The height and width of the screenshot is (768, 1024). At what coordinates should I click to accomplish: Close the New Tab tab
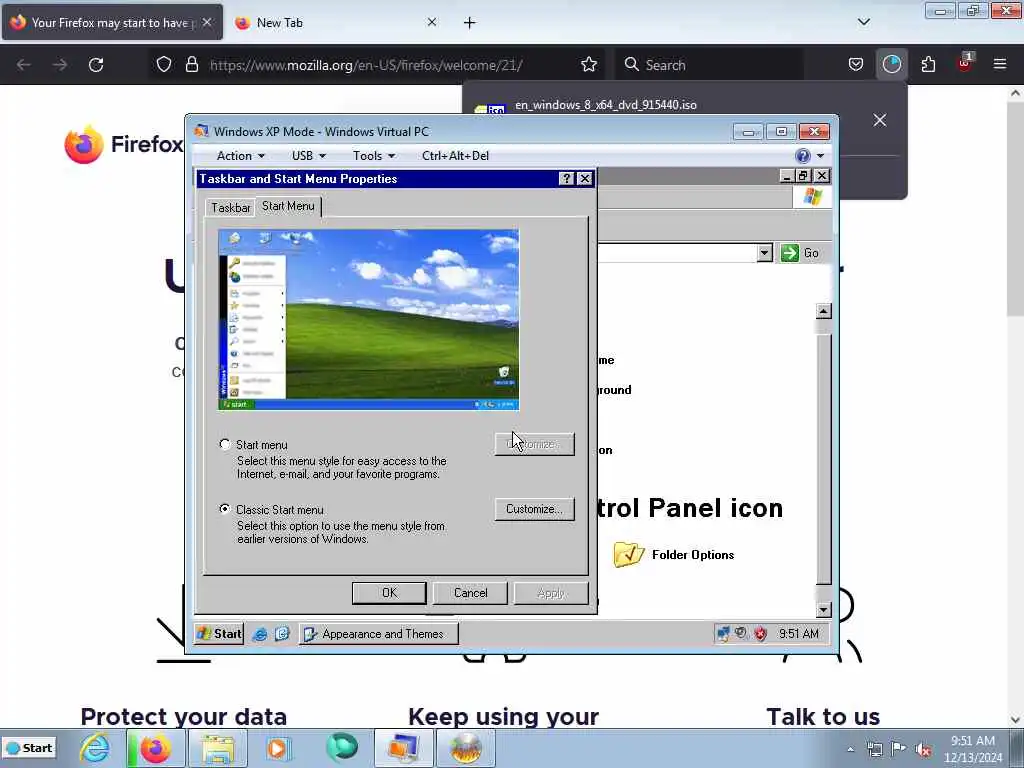click(x=432, y=22)
